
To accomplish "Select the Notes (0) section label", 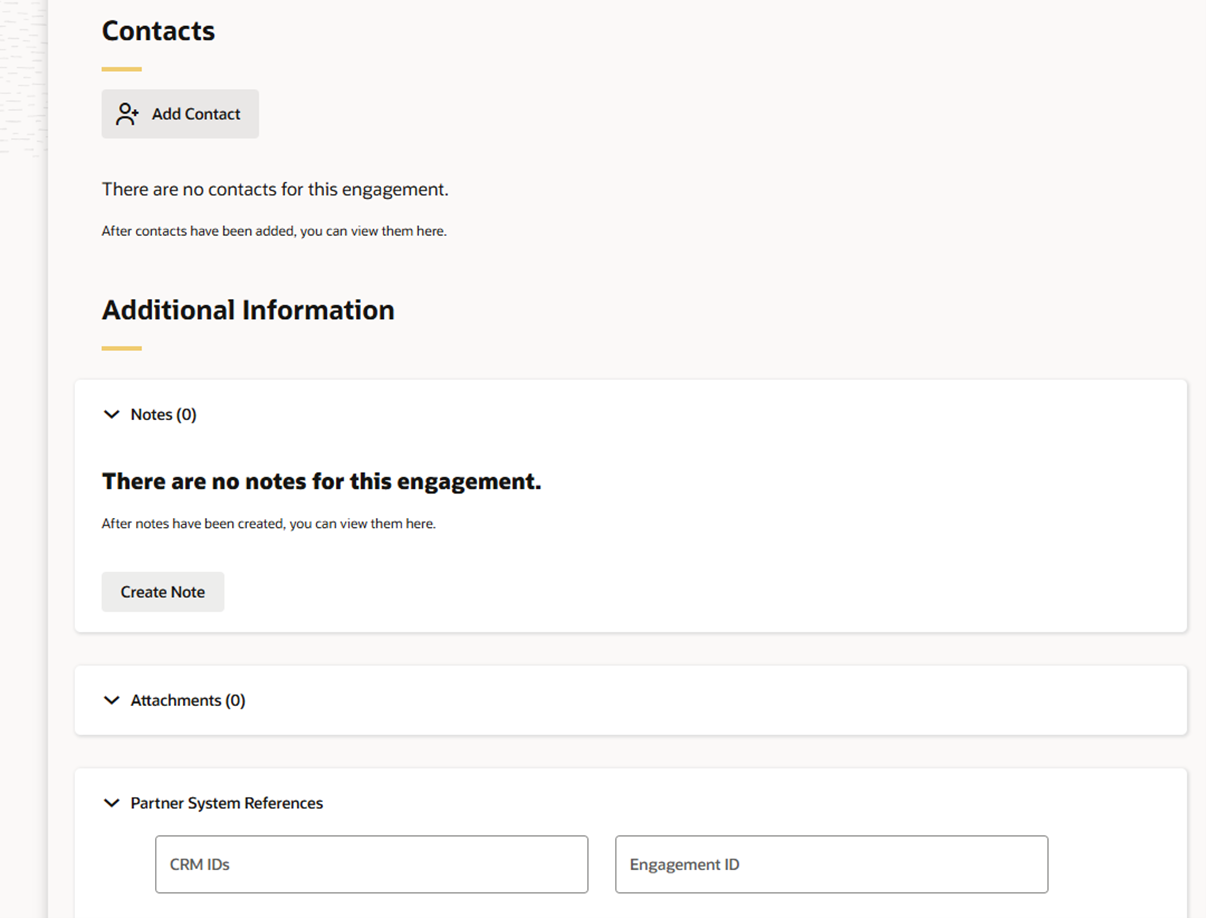I will [163, 415].
